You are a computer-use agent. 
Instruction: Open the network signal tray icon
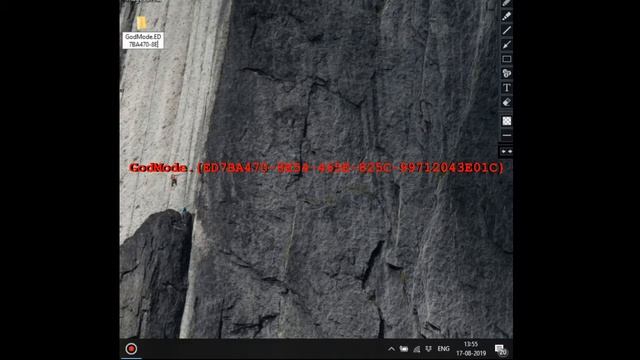coord(416,349)
